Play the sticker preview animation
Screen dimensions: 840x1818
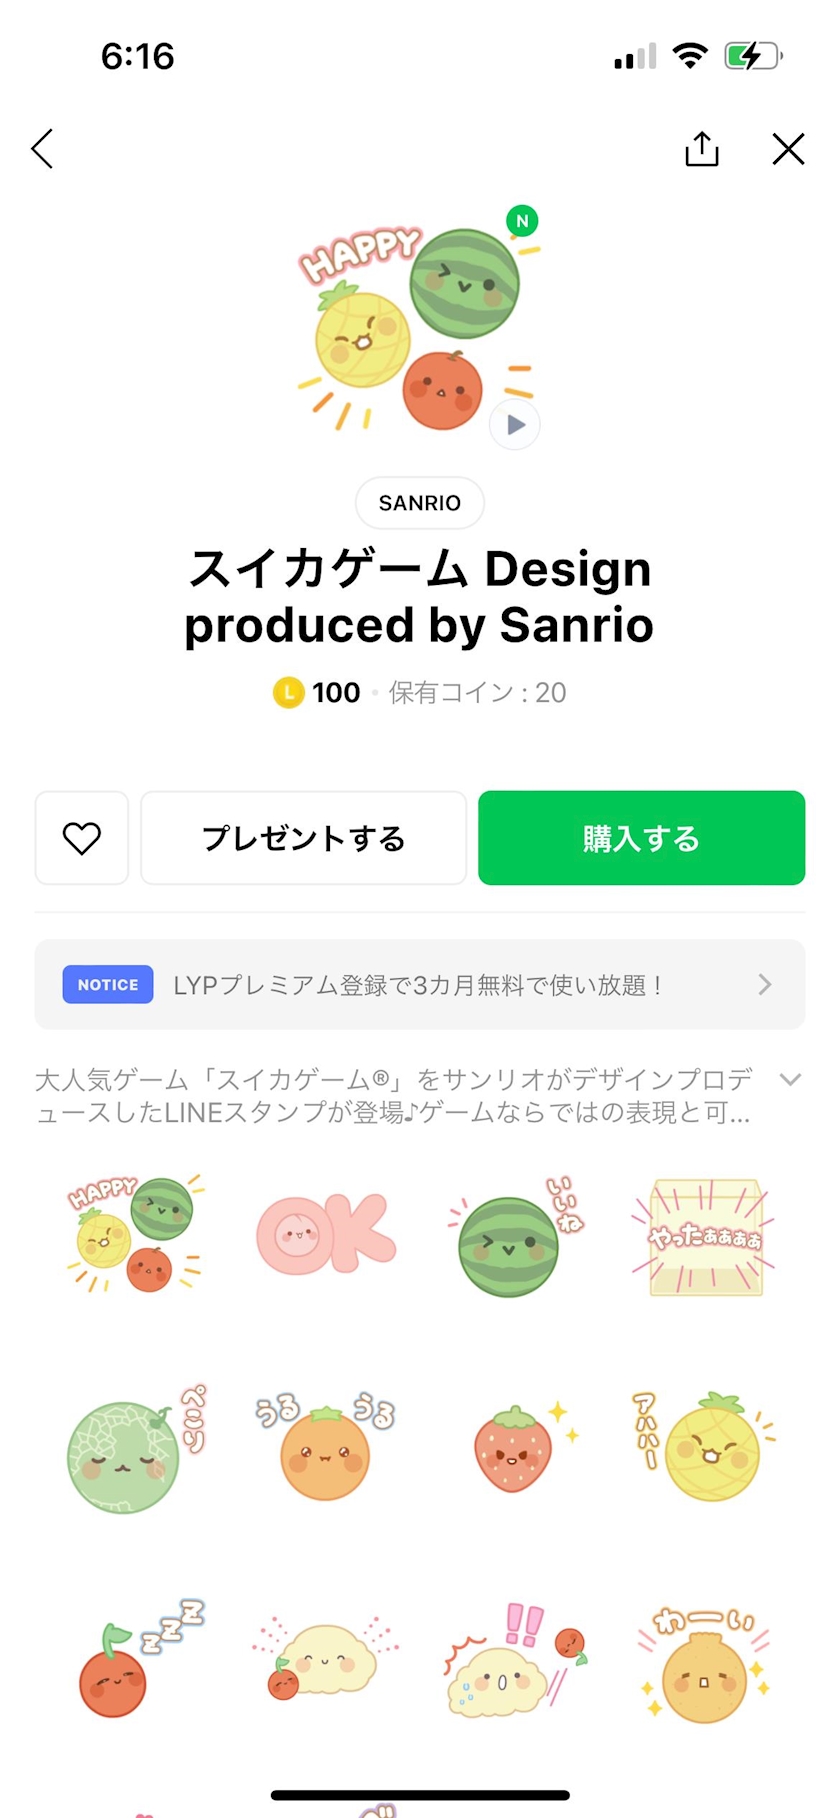pyautogui.click(x=515, y=425)
